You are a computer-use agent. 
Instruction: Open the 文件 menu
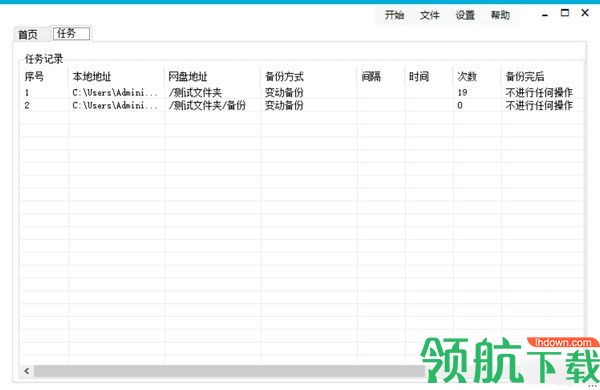click(x=430, y=15)
